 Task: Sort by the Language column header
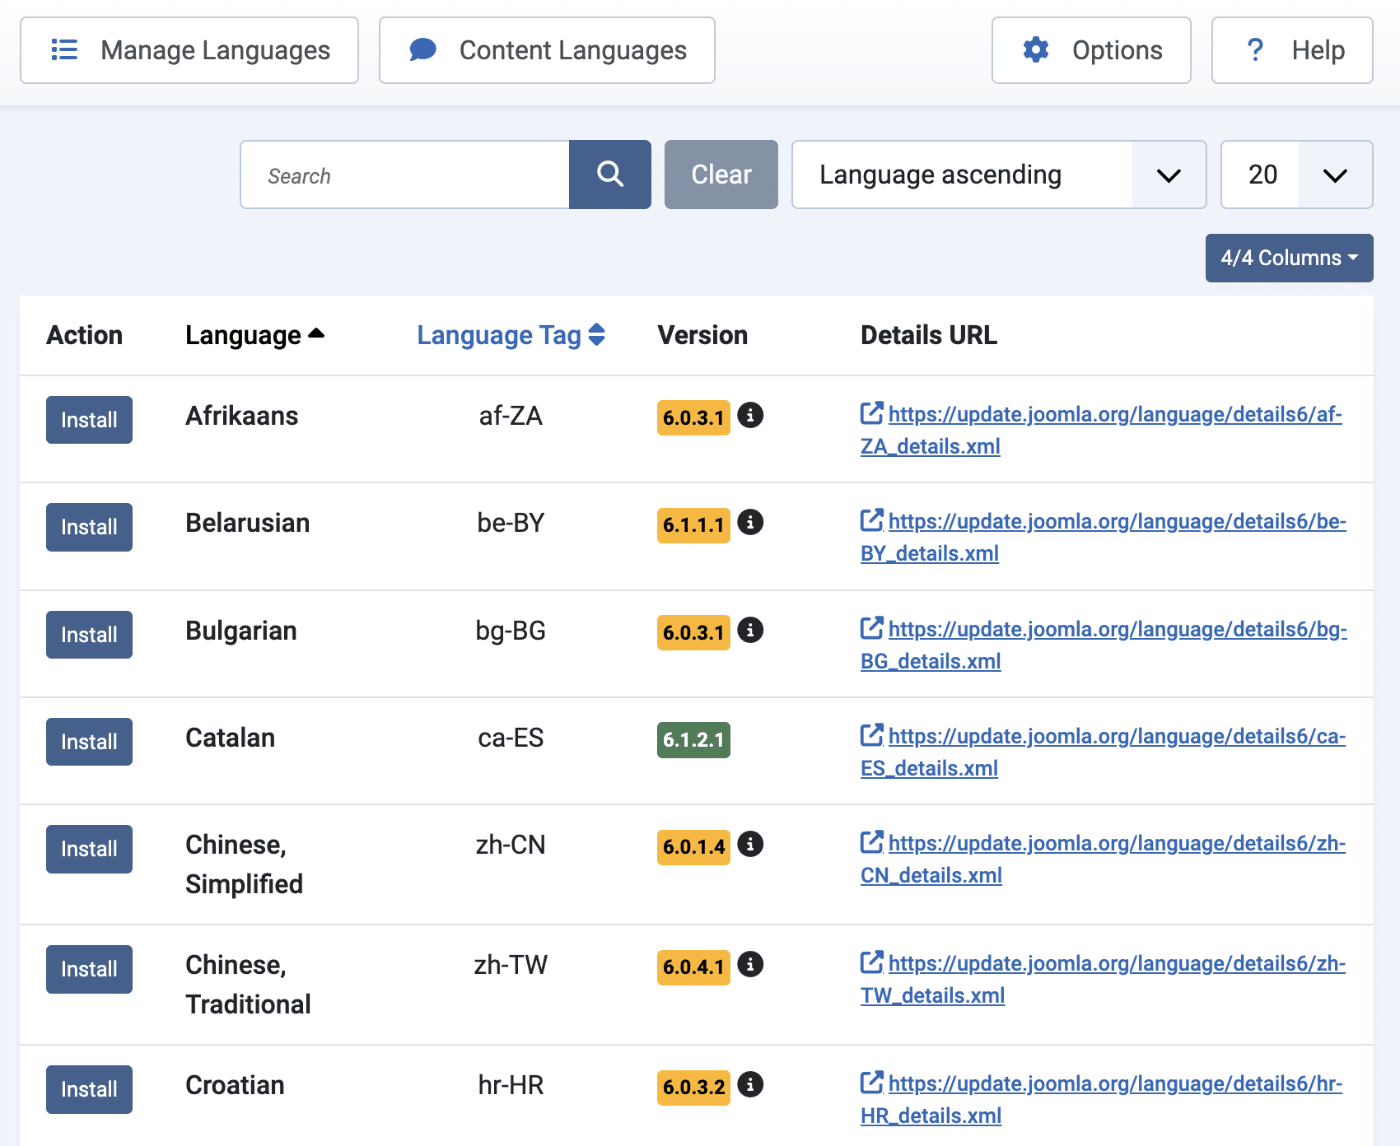tap(255, 335)
